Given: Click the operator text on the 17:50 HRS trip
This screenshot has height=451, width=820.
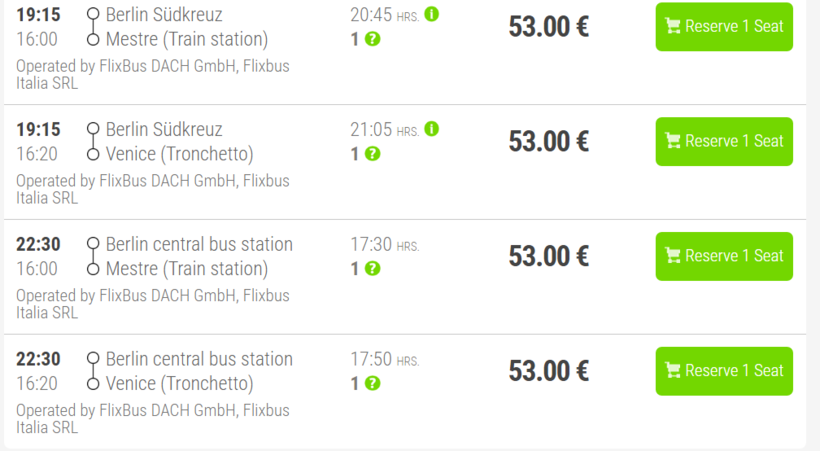Looking at the screenshot, I should [x=153, y=419].
